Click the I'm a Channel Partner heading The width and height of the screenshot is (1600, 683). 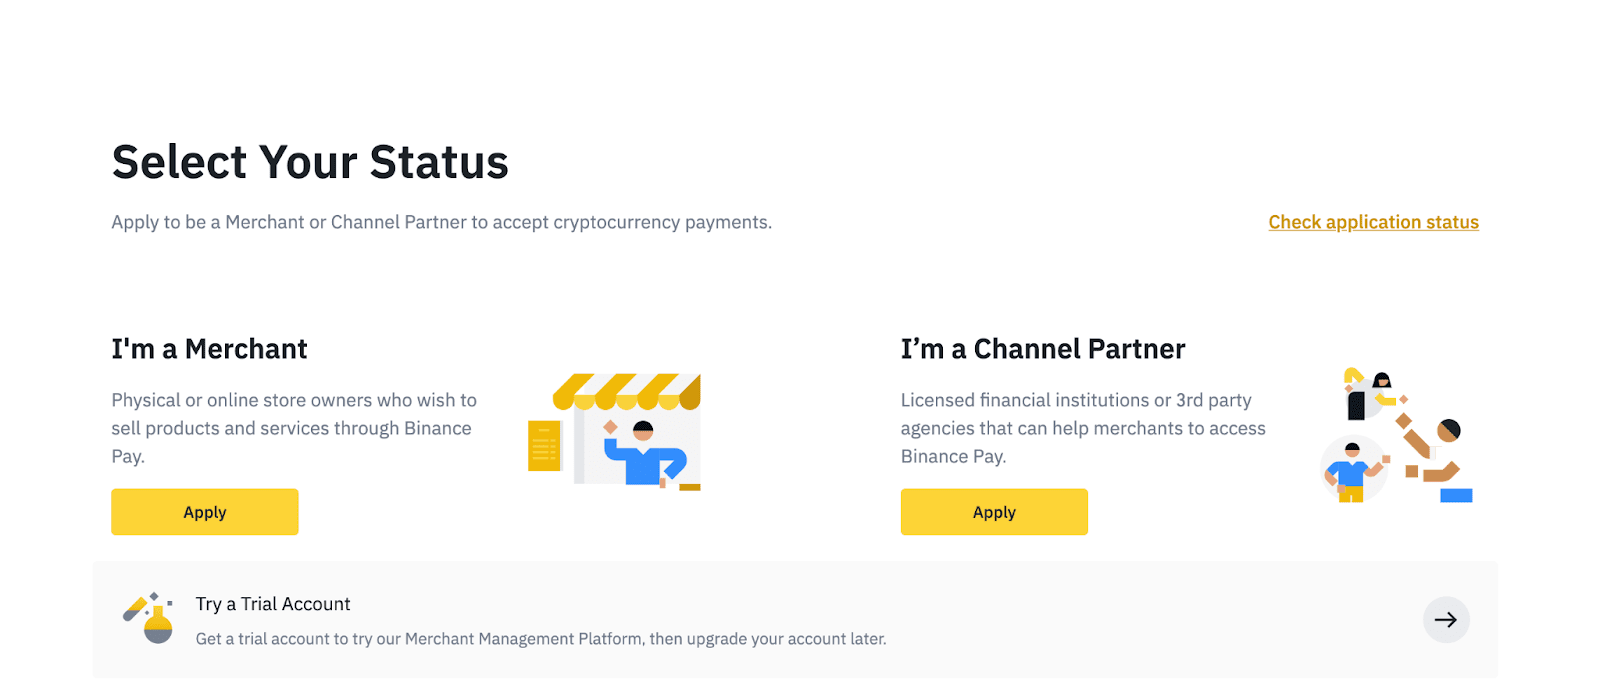1043,349
